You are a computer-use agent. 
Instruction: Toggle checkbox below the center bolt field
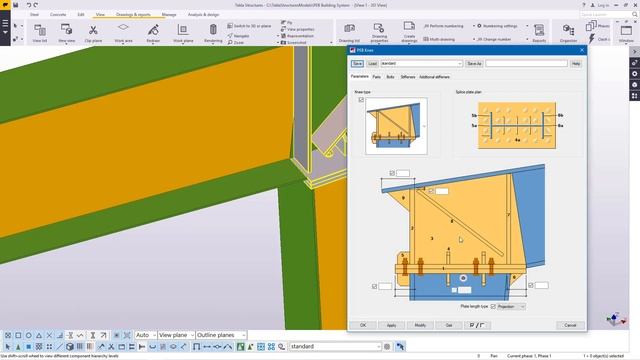[454, 290]
